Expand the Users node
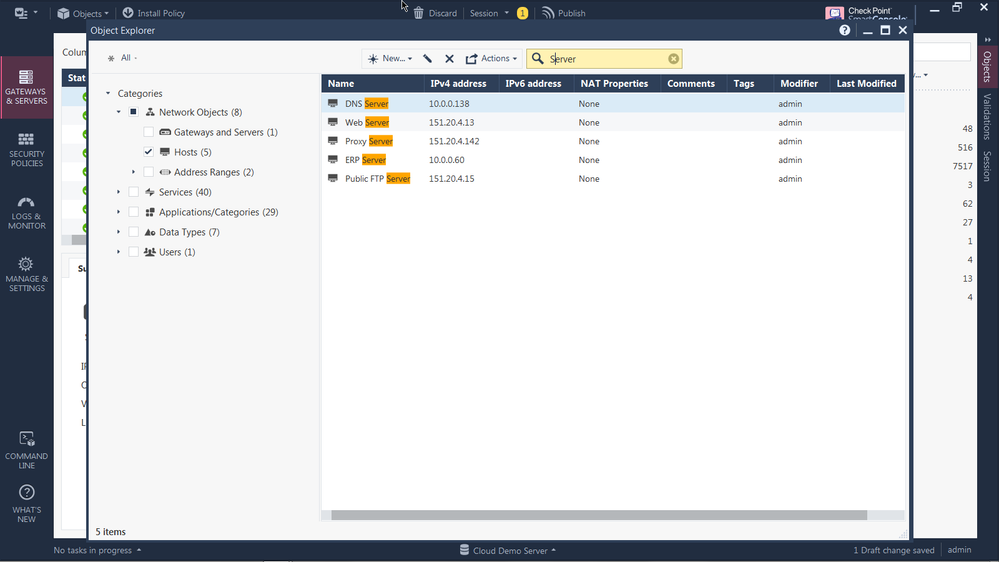The height and width of the screenshot is (562, 999). coord(119,252)
